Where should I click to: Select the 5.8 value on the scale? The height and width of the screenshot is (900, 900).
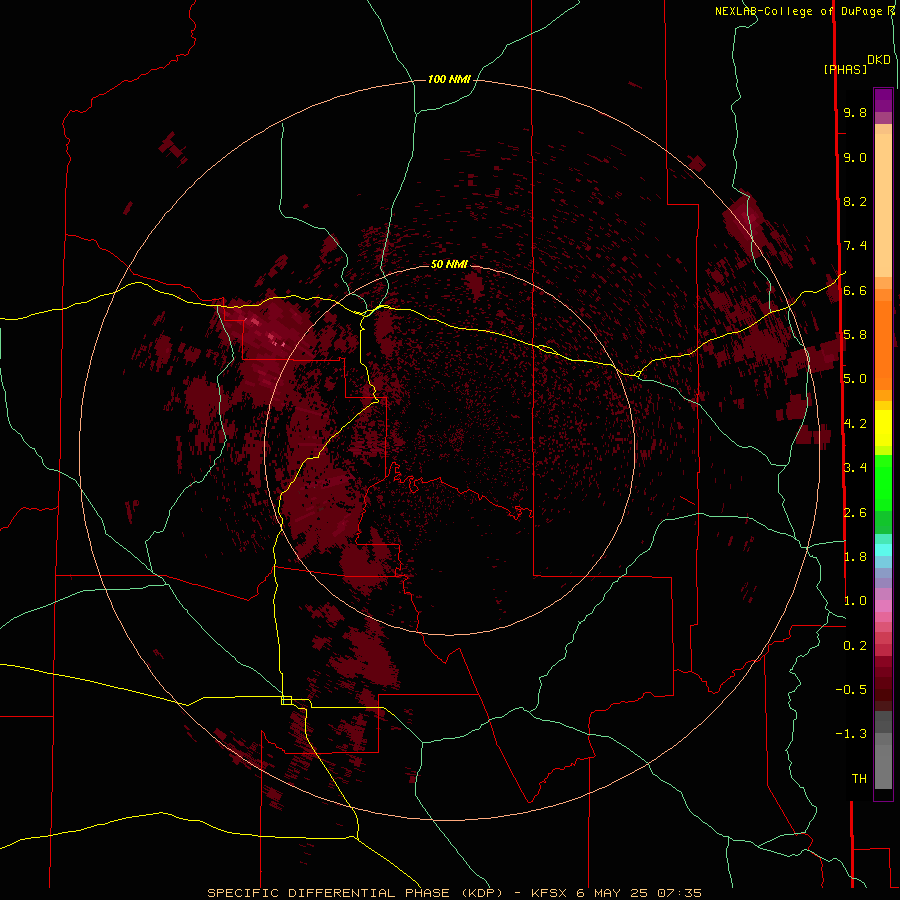coord(855,335)
